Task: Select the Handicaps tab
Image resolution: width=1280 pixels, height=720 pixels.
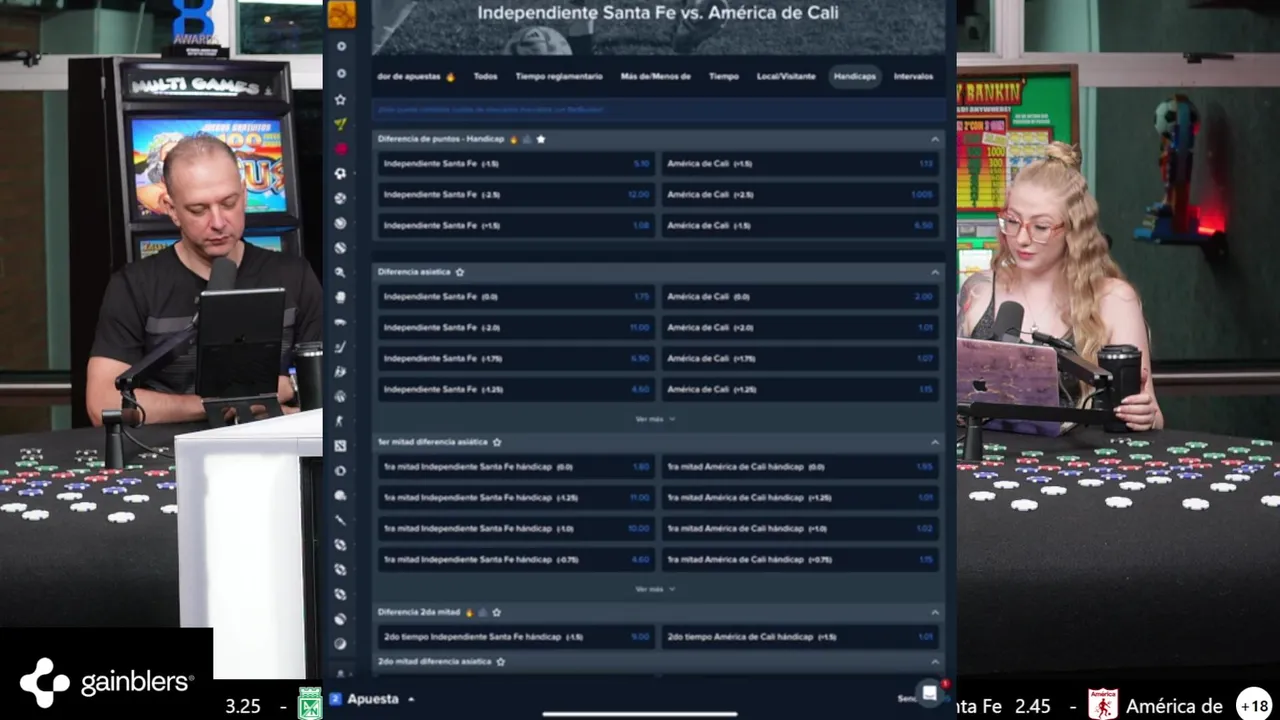Action: pyautogui.click(x=855, y=76)
